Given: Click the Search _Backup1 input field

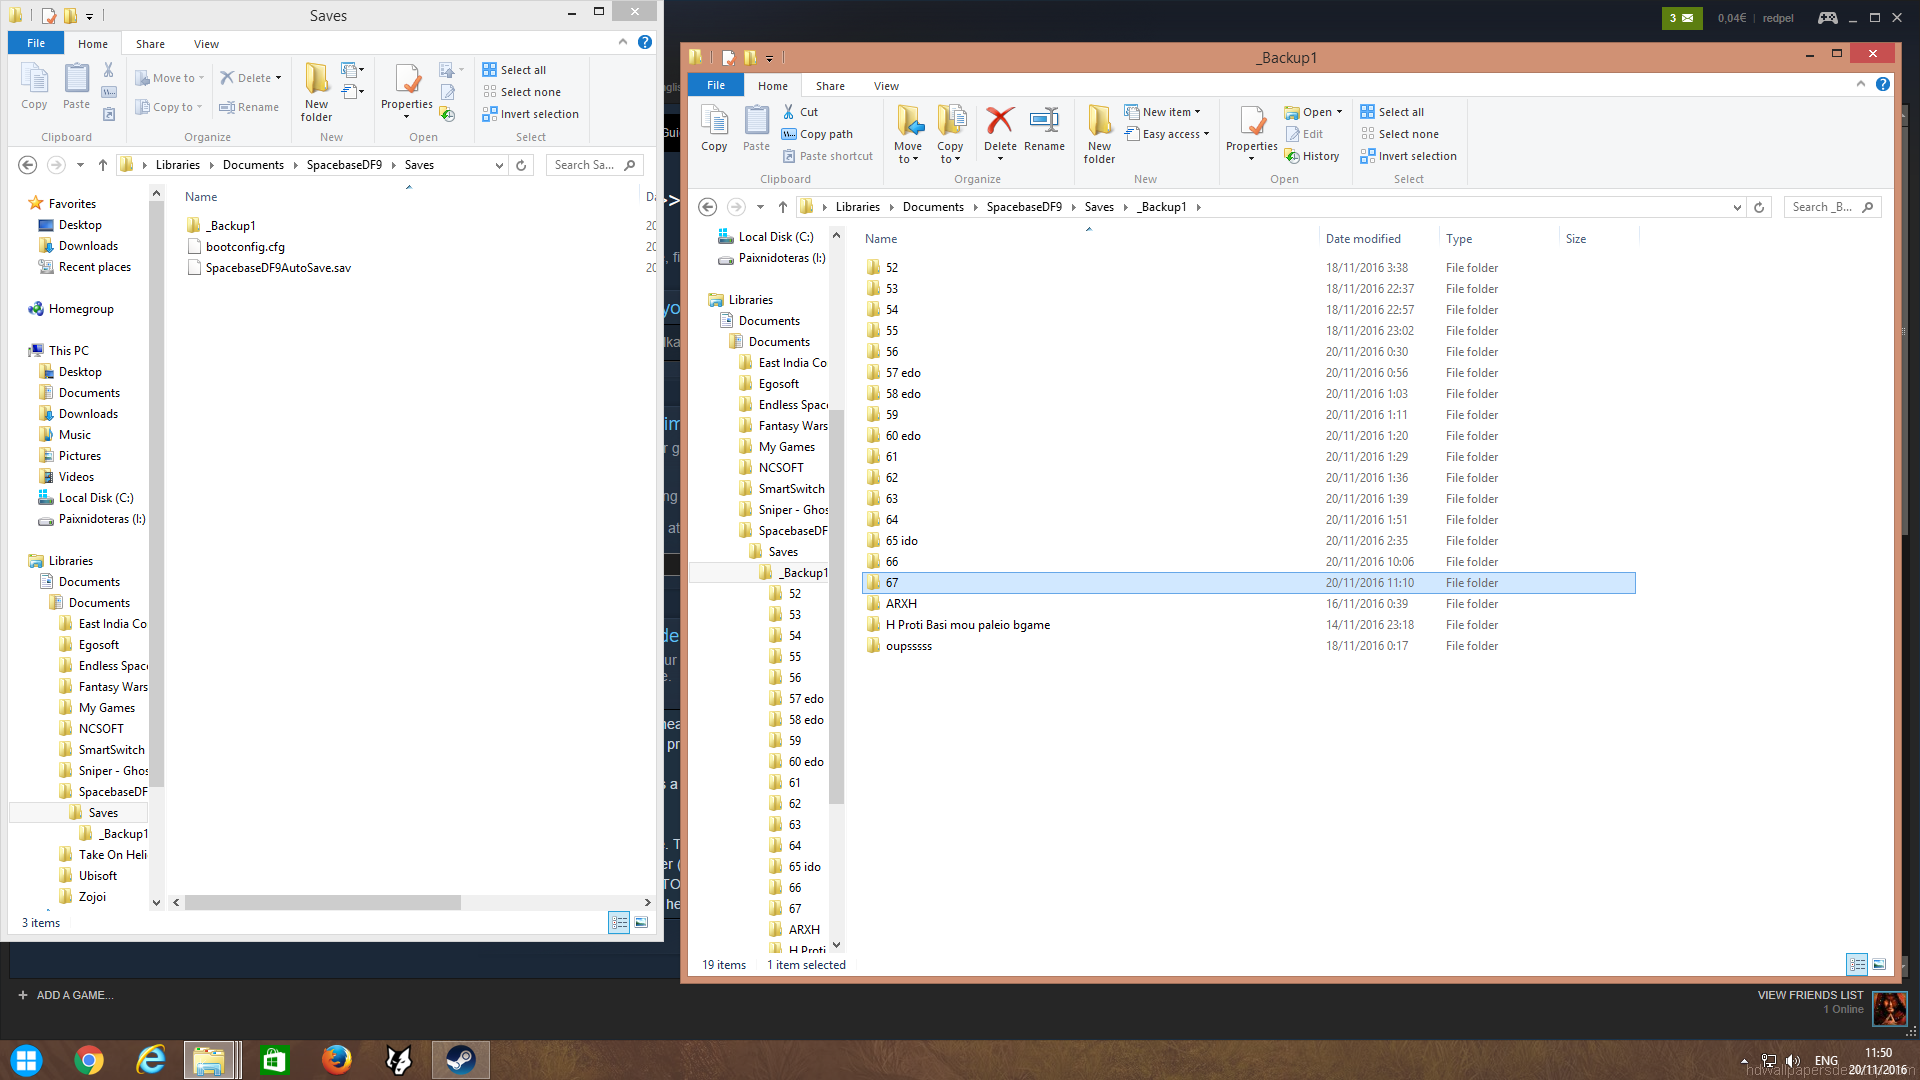Looking at the screenshot, I should tap(1822, 207).
